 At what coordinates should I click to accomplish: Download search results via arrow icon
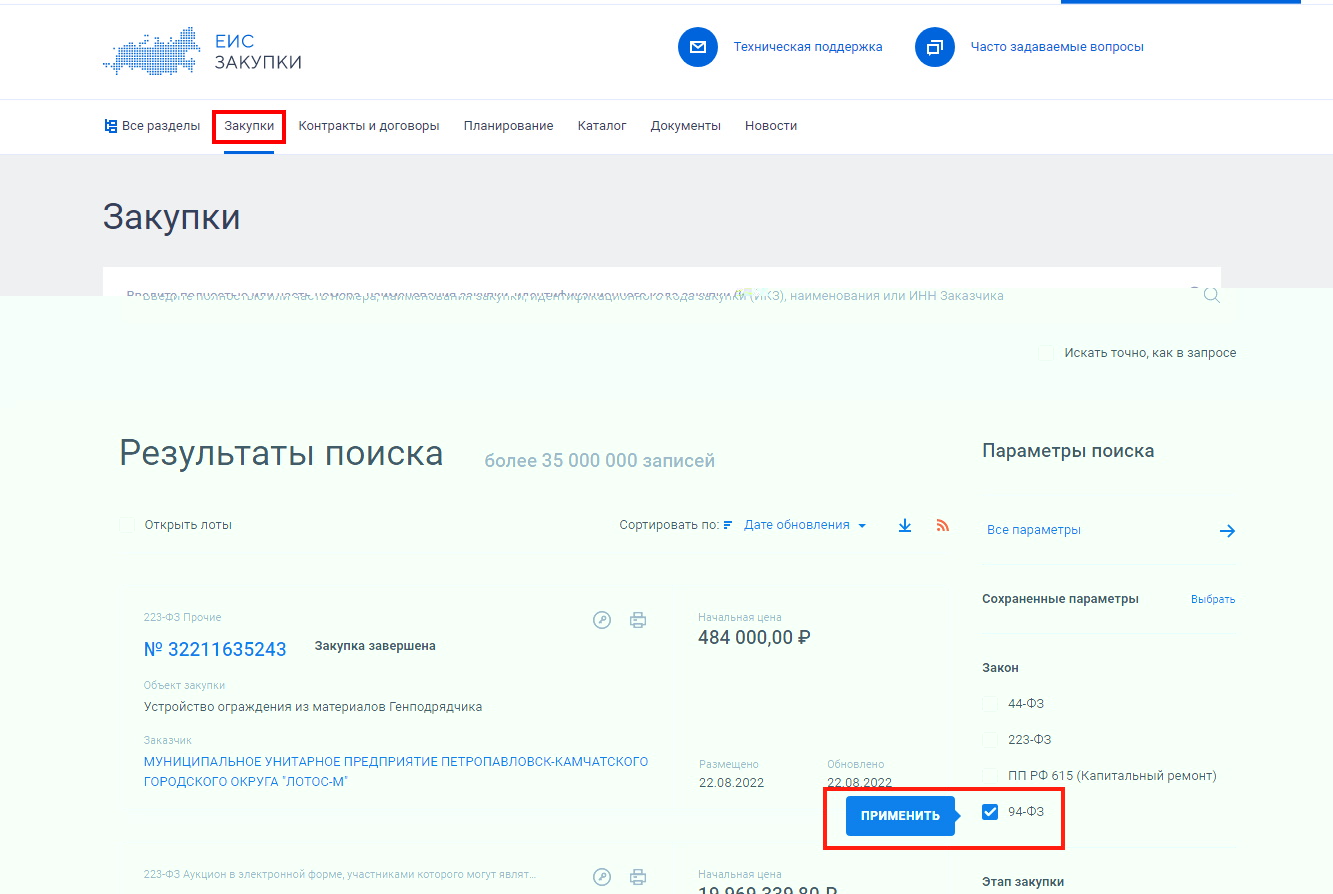[905, 525]
